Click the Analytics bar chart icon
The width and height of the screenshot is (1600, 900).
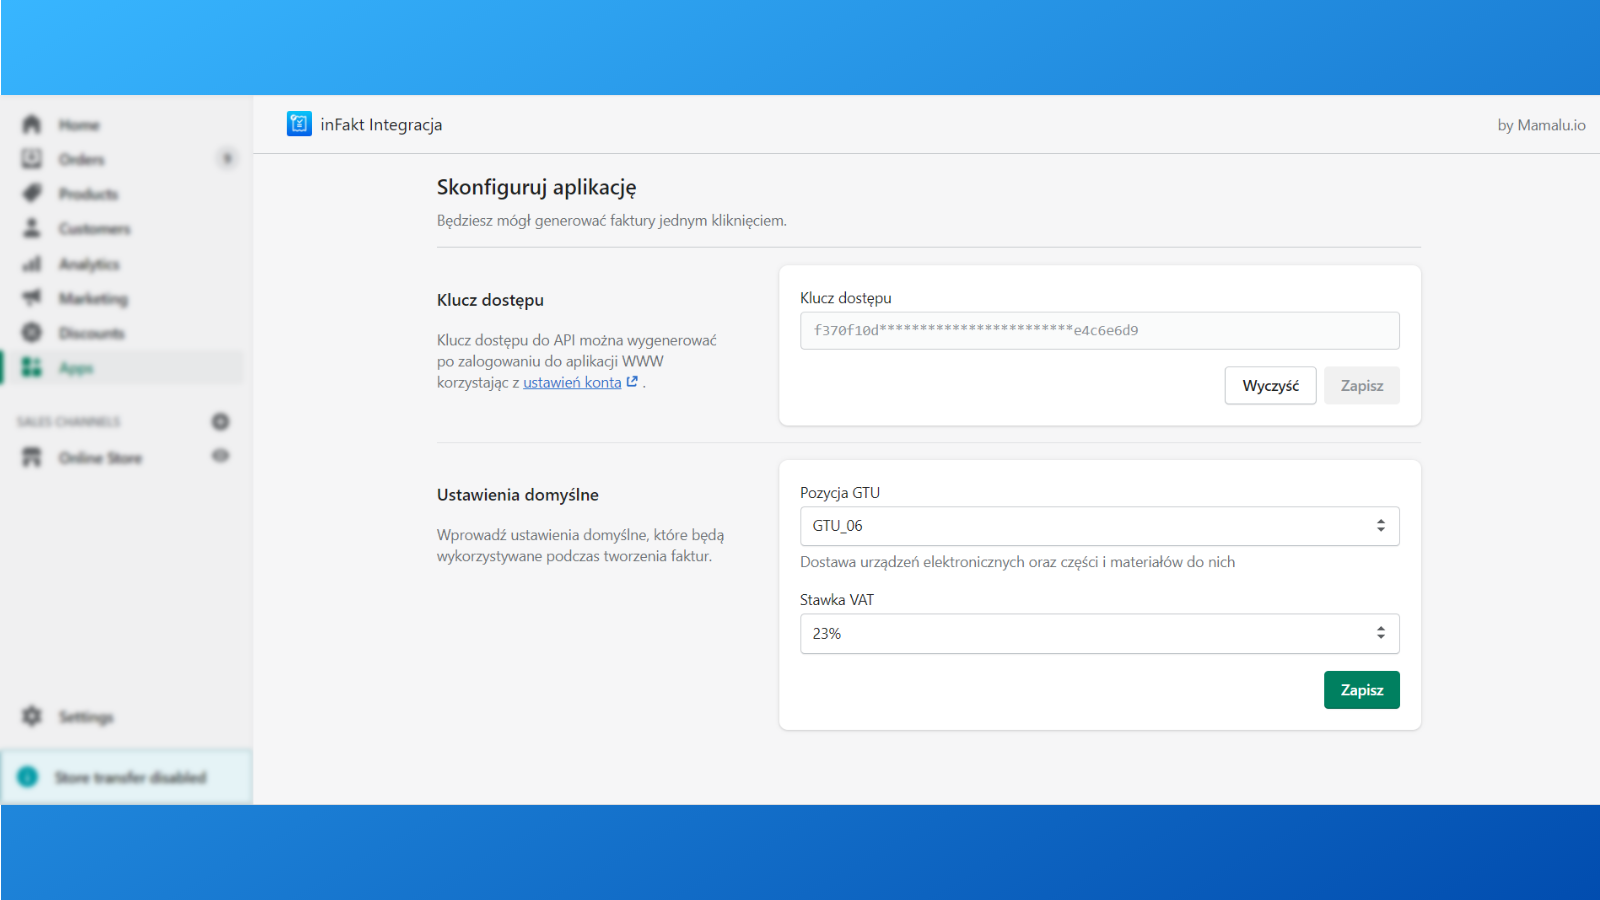click(32, 263)
